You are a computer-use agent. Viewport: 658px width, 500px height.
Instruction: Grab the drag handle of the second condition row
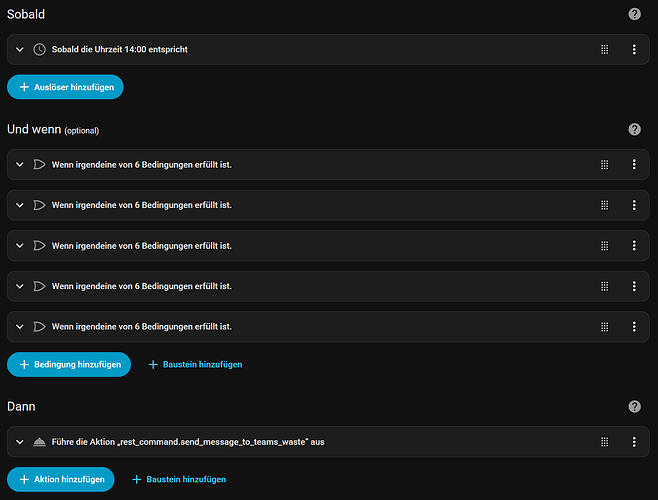coord(604,205)
